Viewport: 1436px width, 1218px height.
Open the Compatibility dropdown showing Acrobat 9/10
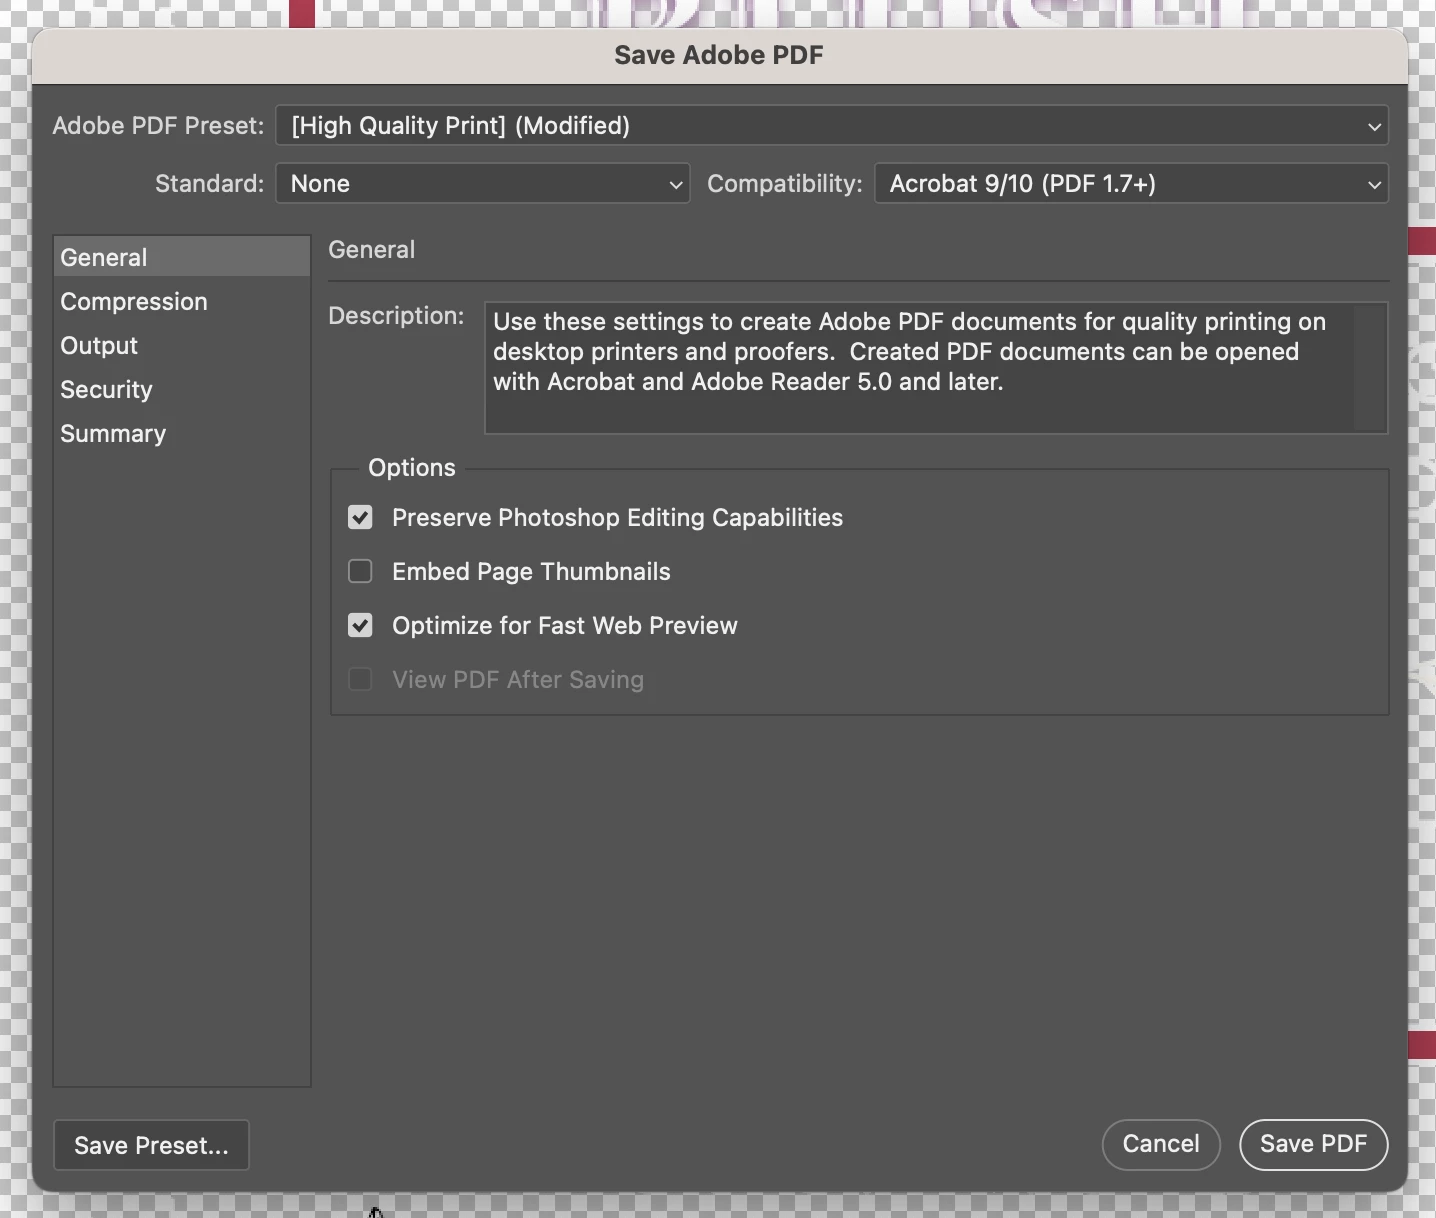(x=1131, y=184)
